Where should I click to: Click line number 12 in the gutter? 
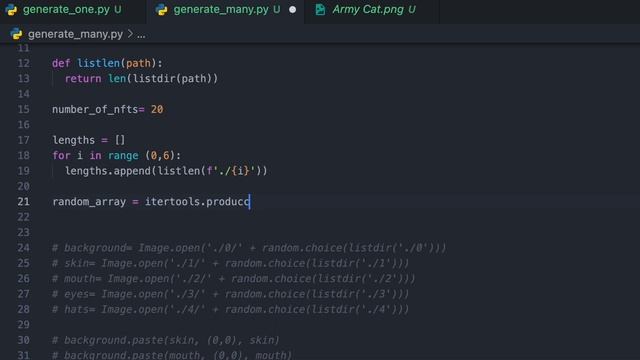point(23,63)
